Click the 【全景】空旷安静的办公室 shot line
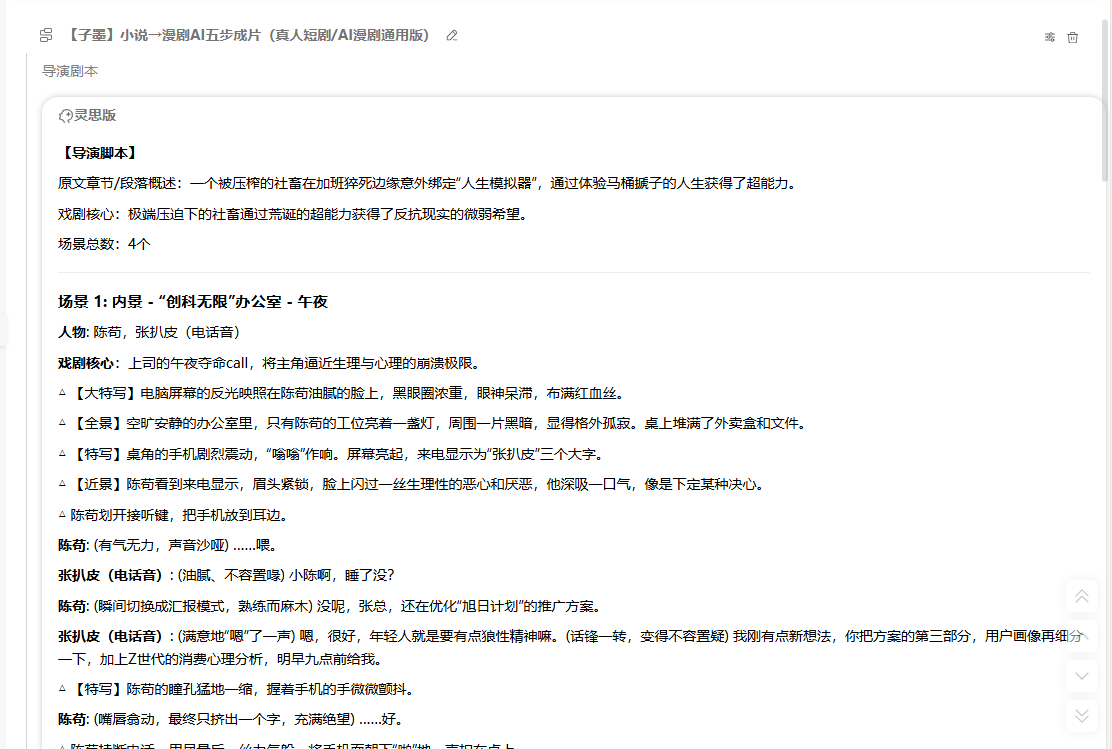Screen dimensions: 1112x749 434,424
